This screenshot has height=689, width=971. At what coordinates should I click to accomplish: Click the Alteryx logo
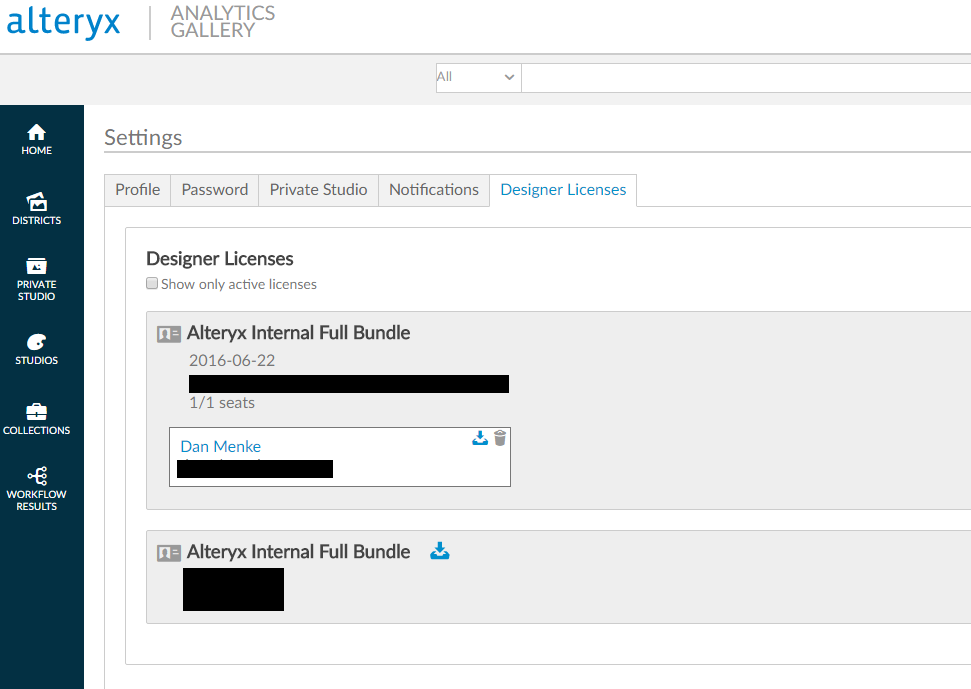pyautogui.click(x=63, y=23)
